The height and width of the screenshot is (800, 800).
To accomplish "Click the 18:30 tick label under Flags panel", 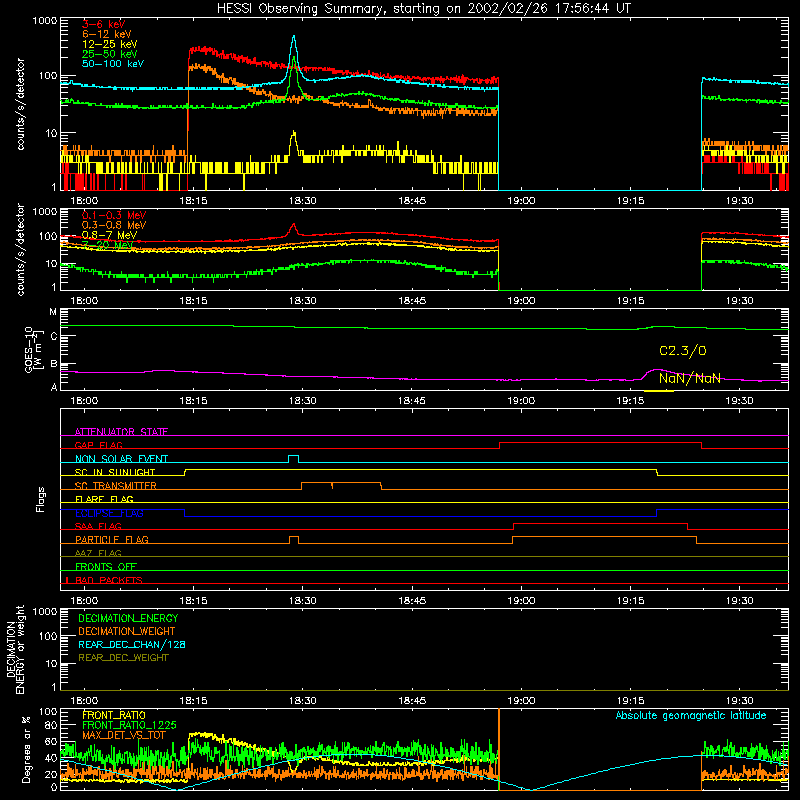I will pyautogui.click(x=303, y=601).
